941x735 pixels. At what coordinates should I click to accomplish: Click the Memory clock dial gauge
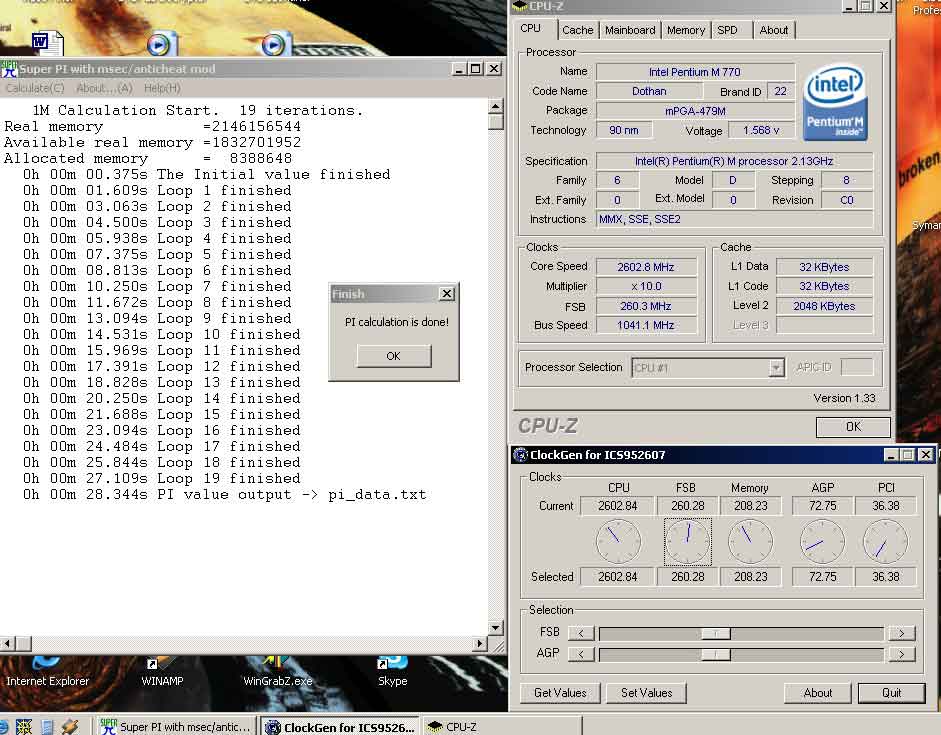point(750,542)
